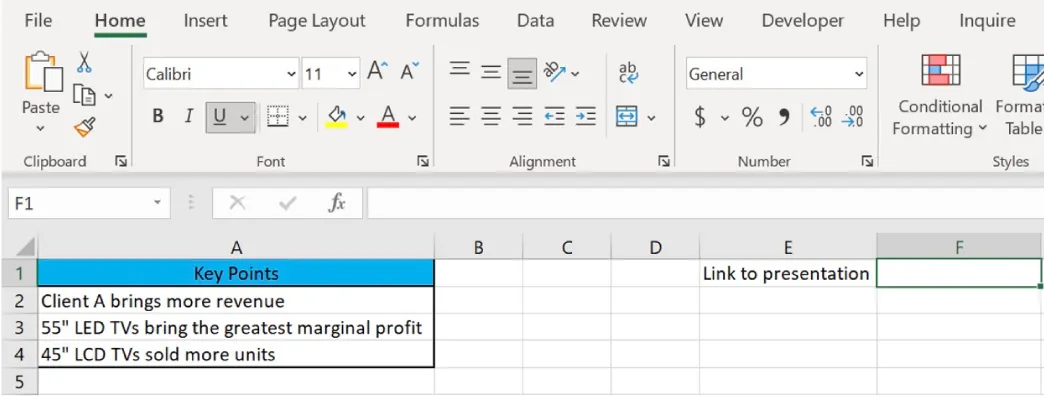The height and width of the screenshot is (396, 1044).
Task: Select the Key Points header cell
Action: click(x=236, y=274)
